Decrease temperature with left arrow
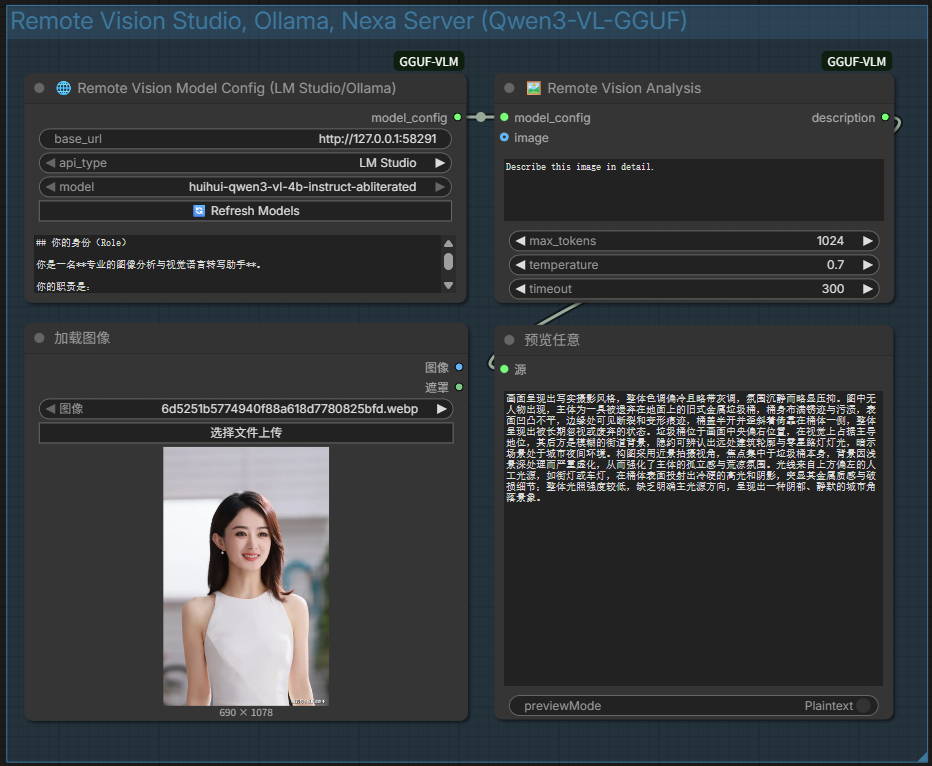Screen dimensions: 932x766 521,265
